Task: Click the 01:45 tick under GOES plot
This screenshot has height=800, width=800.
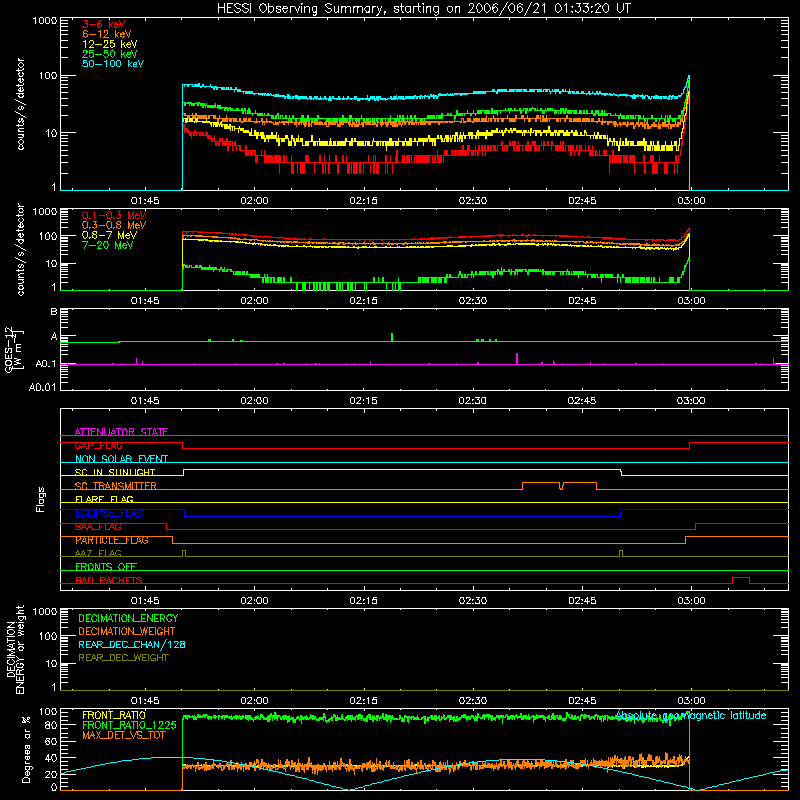Action: pos(145,401)
